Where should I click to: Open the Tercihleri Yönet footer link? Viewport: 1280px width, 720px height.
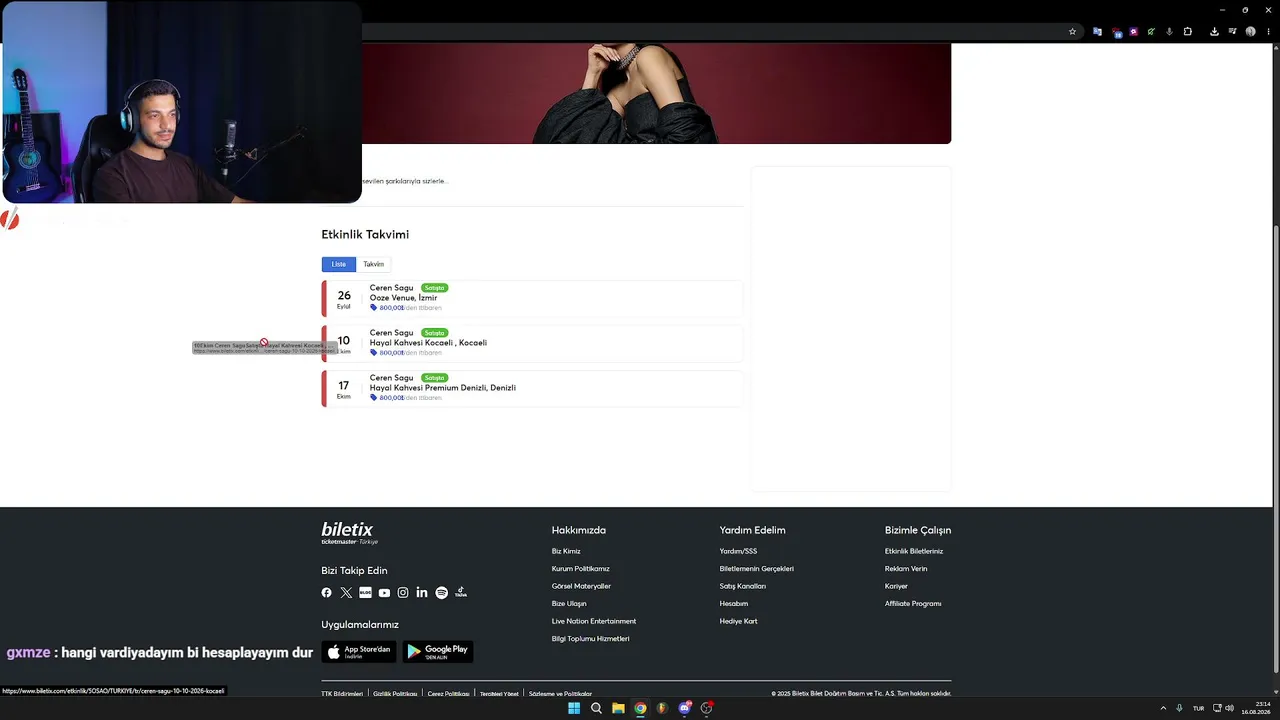pyautogui.click(x=499, y=694)
